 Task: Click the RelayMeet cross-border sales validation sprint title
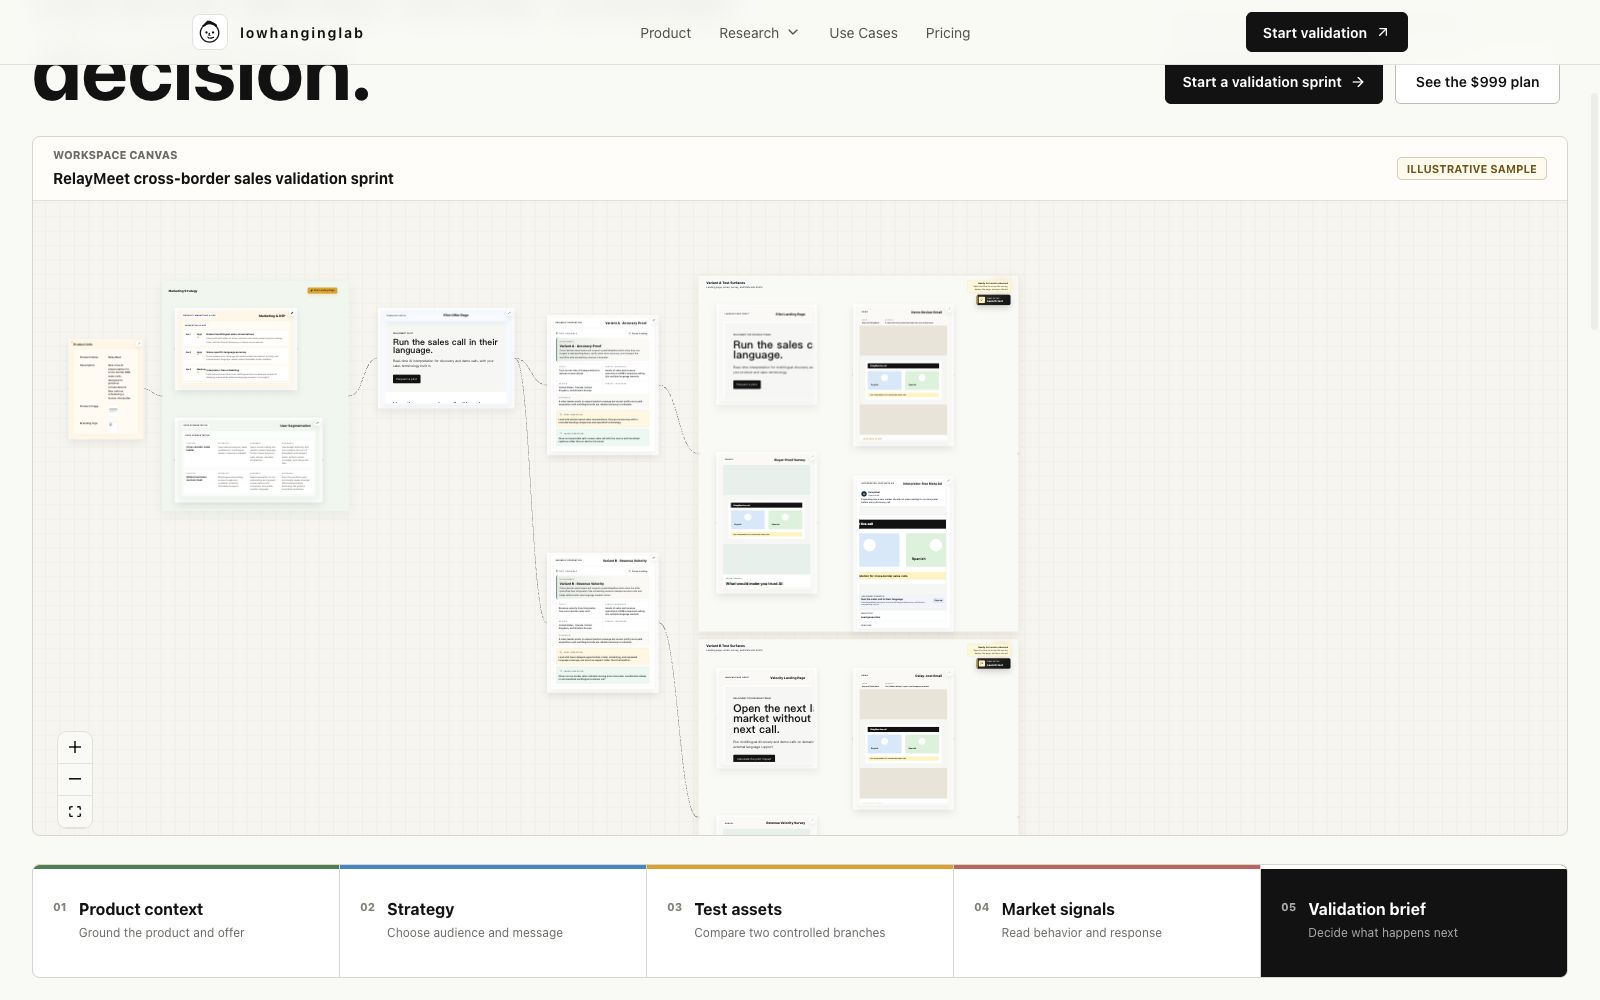[x=223, y=178]
